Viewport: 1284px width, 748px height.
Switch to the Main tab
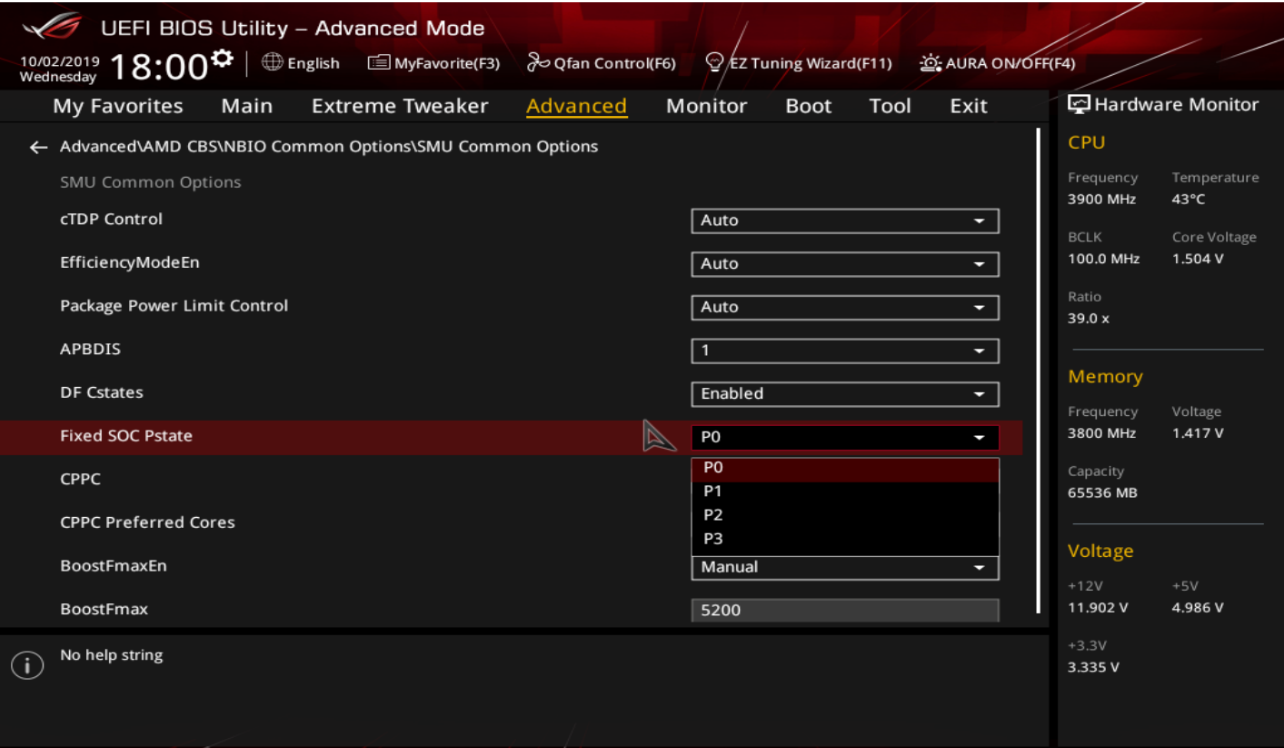[x=247, y=106]
